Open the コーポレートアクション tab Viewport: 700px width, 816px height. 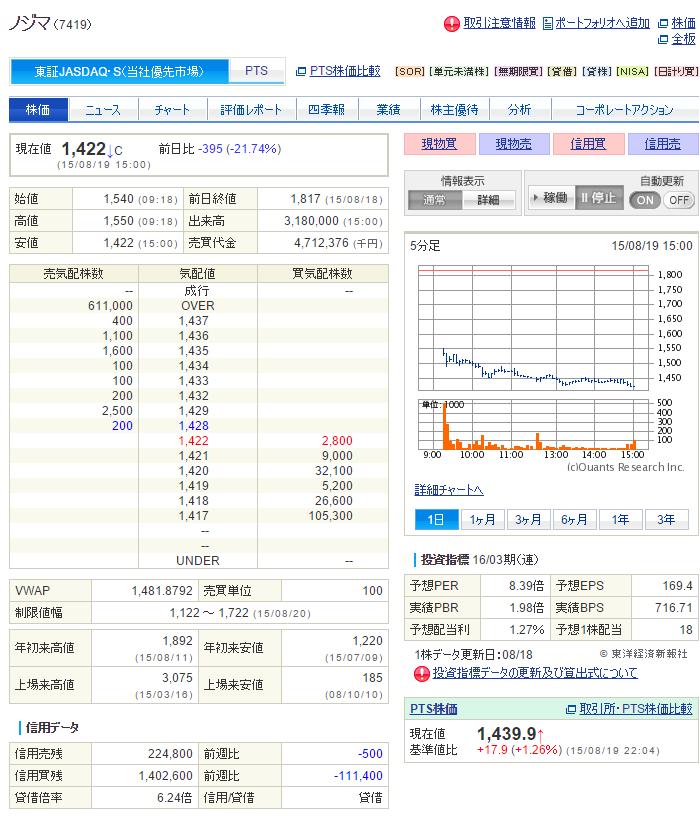625,110
